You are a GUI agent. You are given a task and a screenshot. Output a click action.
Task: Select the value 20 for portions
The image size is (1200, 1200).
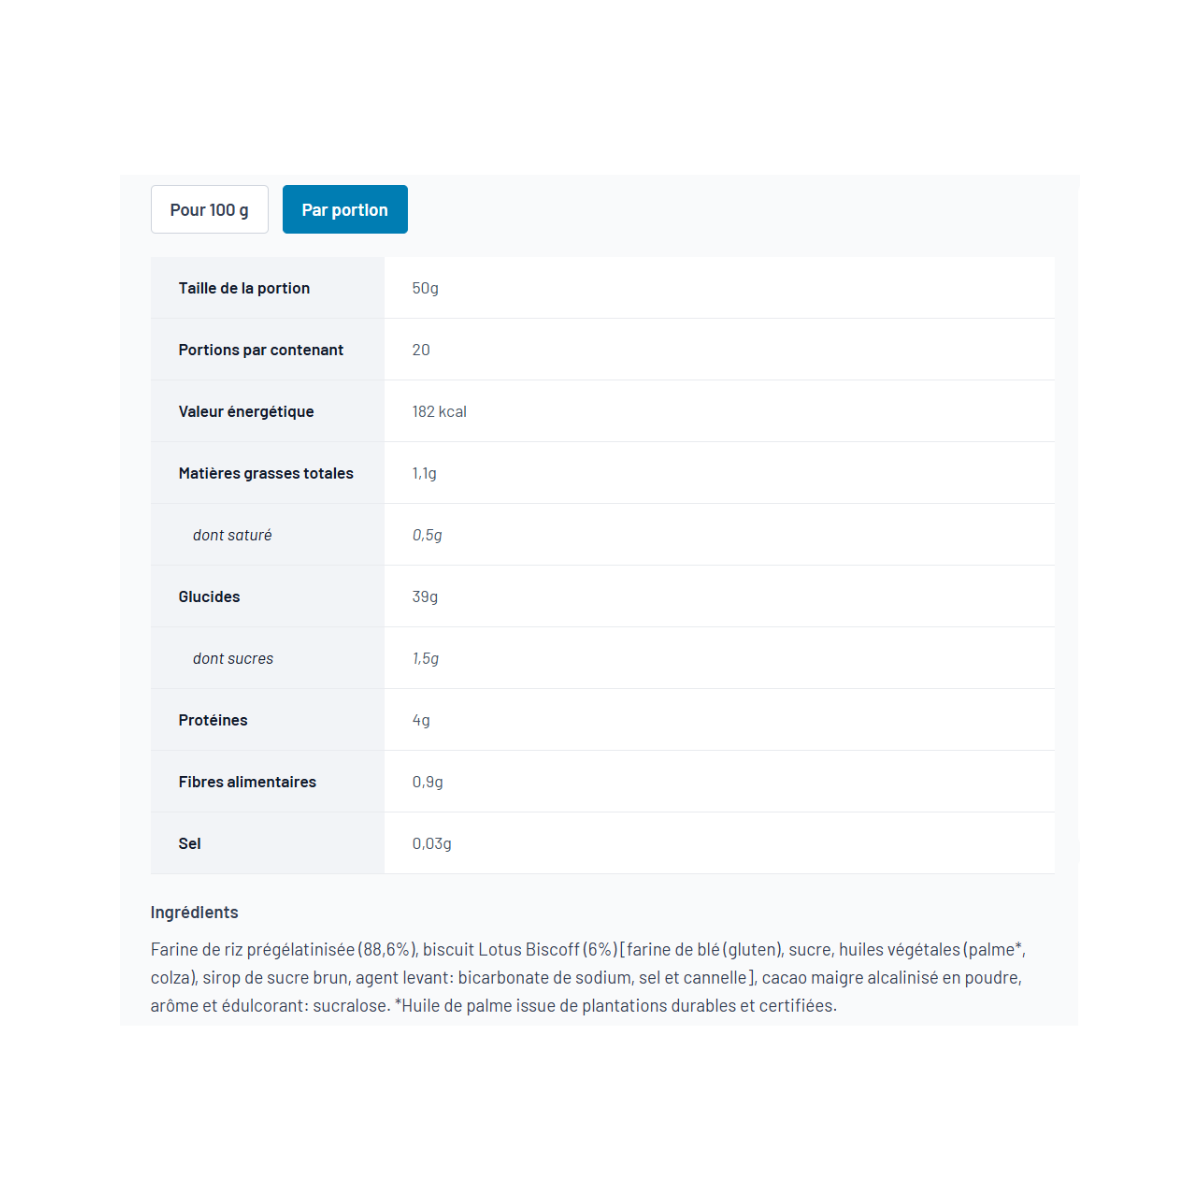click(x=421, y=350)
